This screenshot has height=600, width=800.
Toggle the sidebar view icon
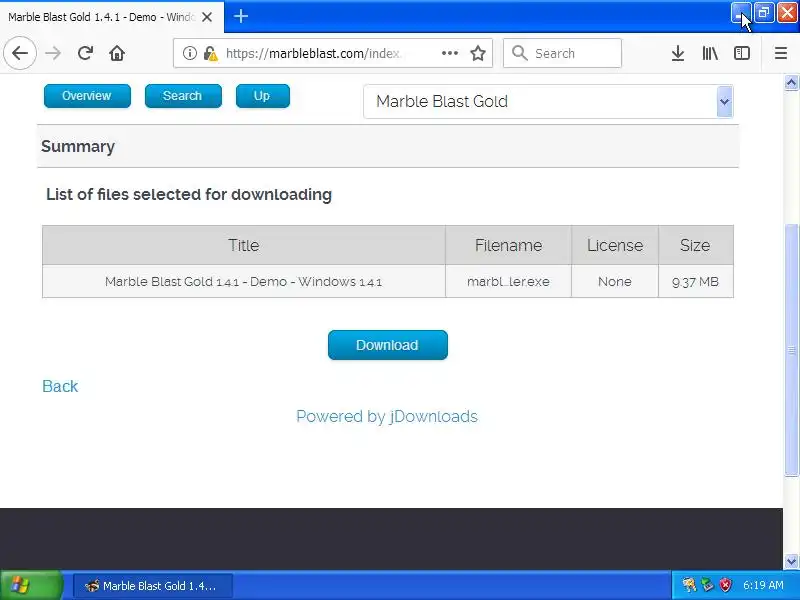pyautogui.click(x=741, y=53)
